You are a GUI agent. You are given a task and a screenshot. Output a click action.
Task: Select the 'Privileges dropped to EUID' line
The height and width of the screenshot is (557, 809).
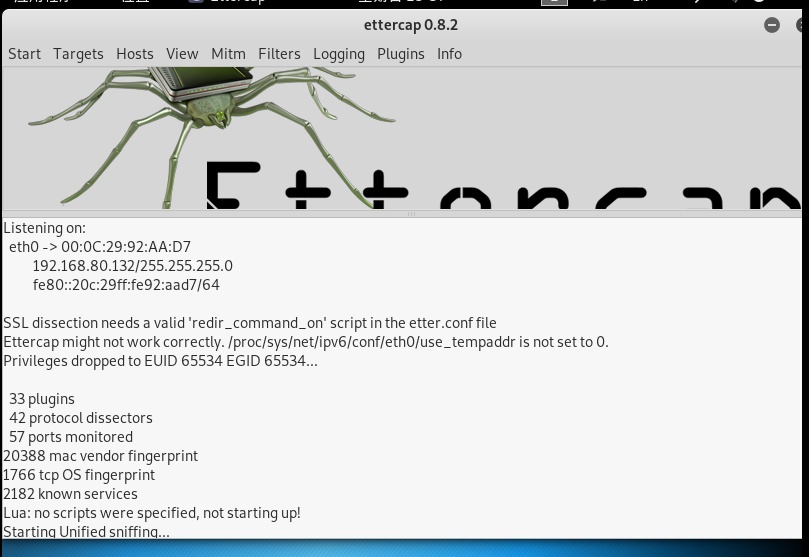tap(160, 361)
